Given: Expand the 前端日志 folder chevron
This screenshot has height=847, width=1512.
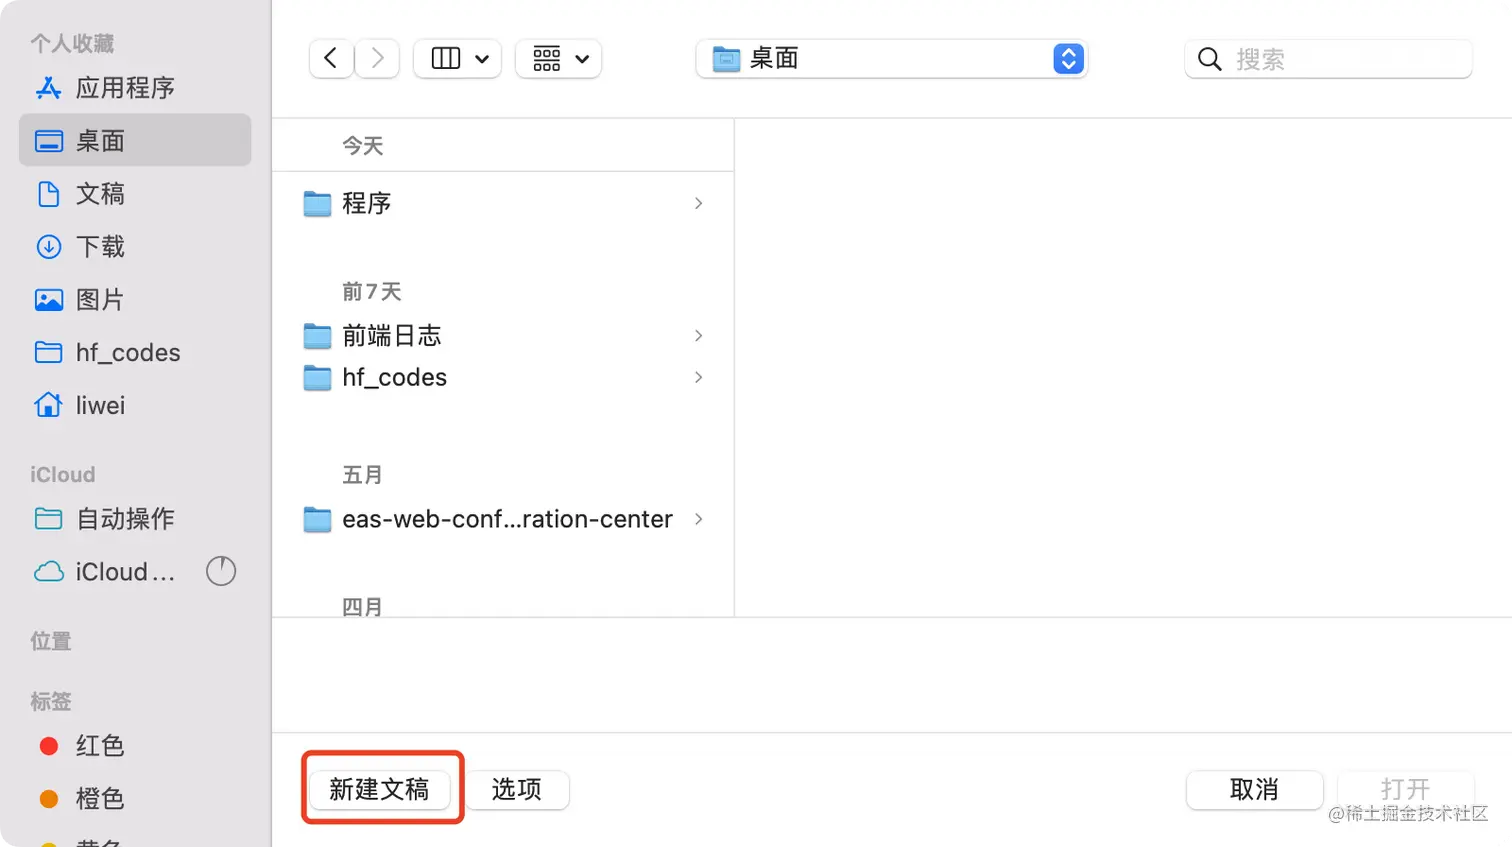Looking at the screenshot, I should click(x=698, y=335).
